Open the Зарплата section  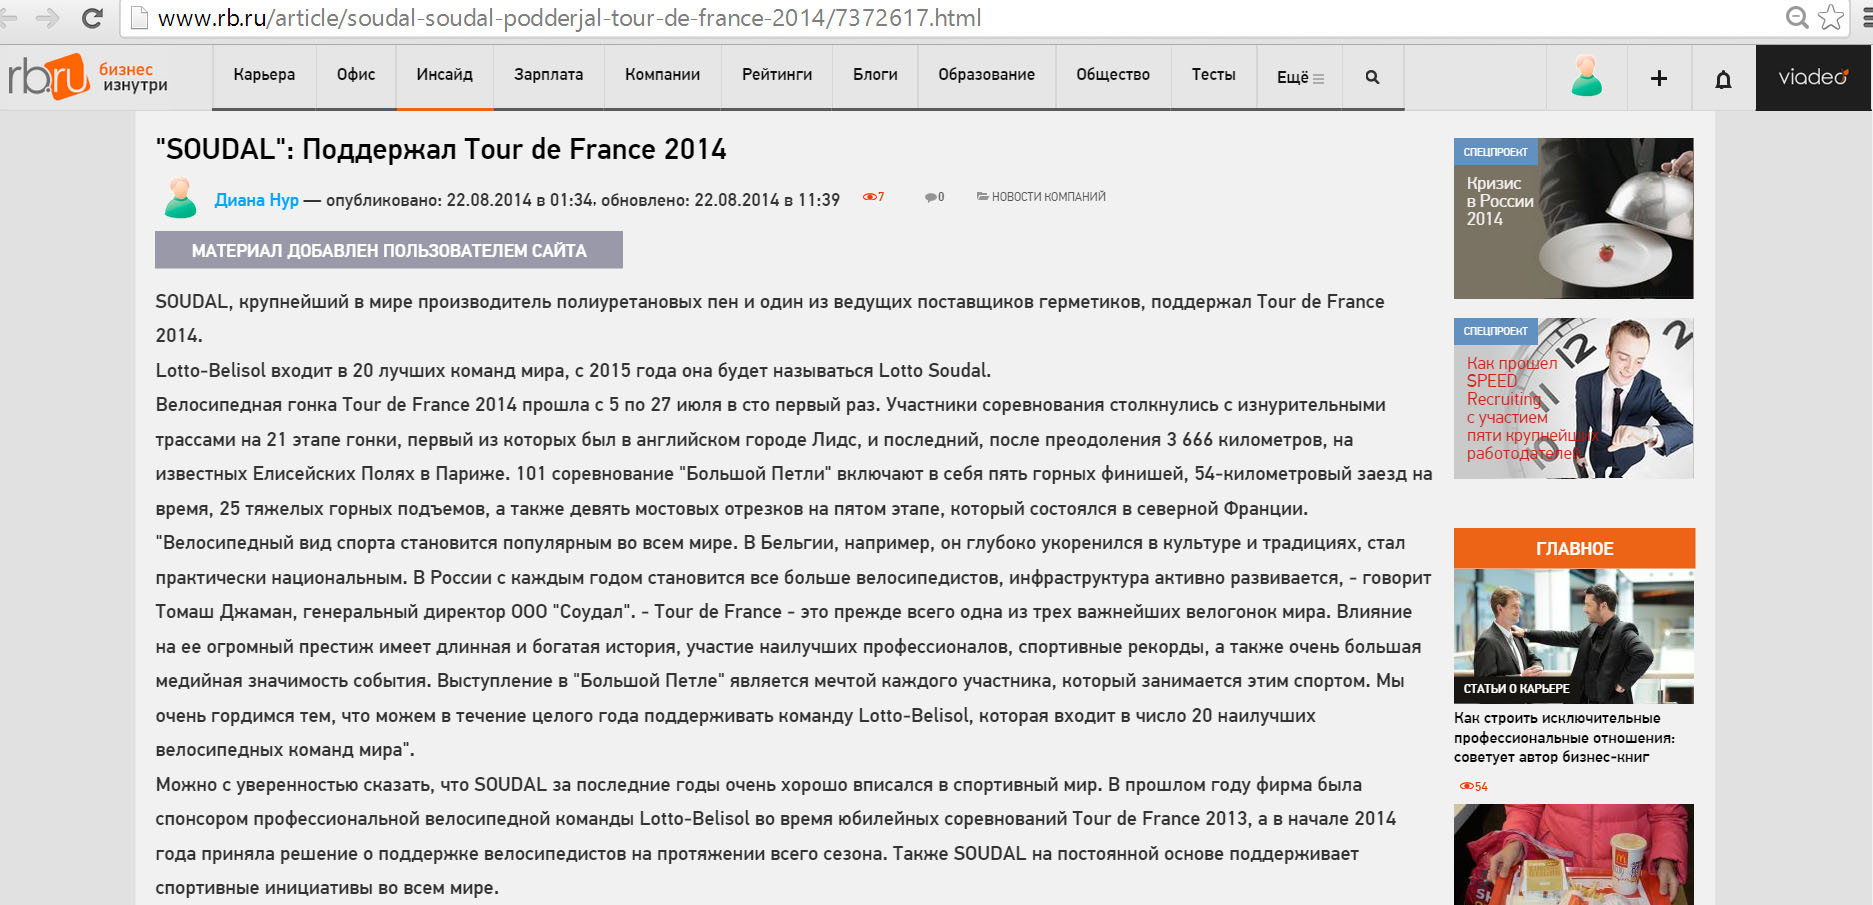[549, 75]
